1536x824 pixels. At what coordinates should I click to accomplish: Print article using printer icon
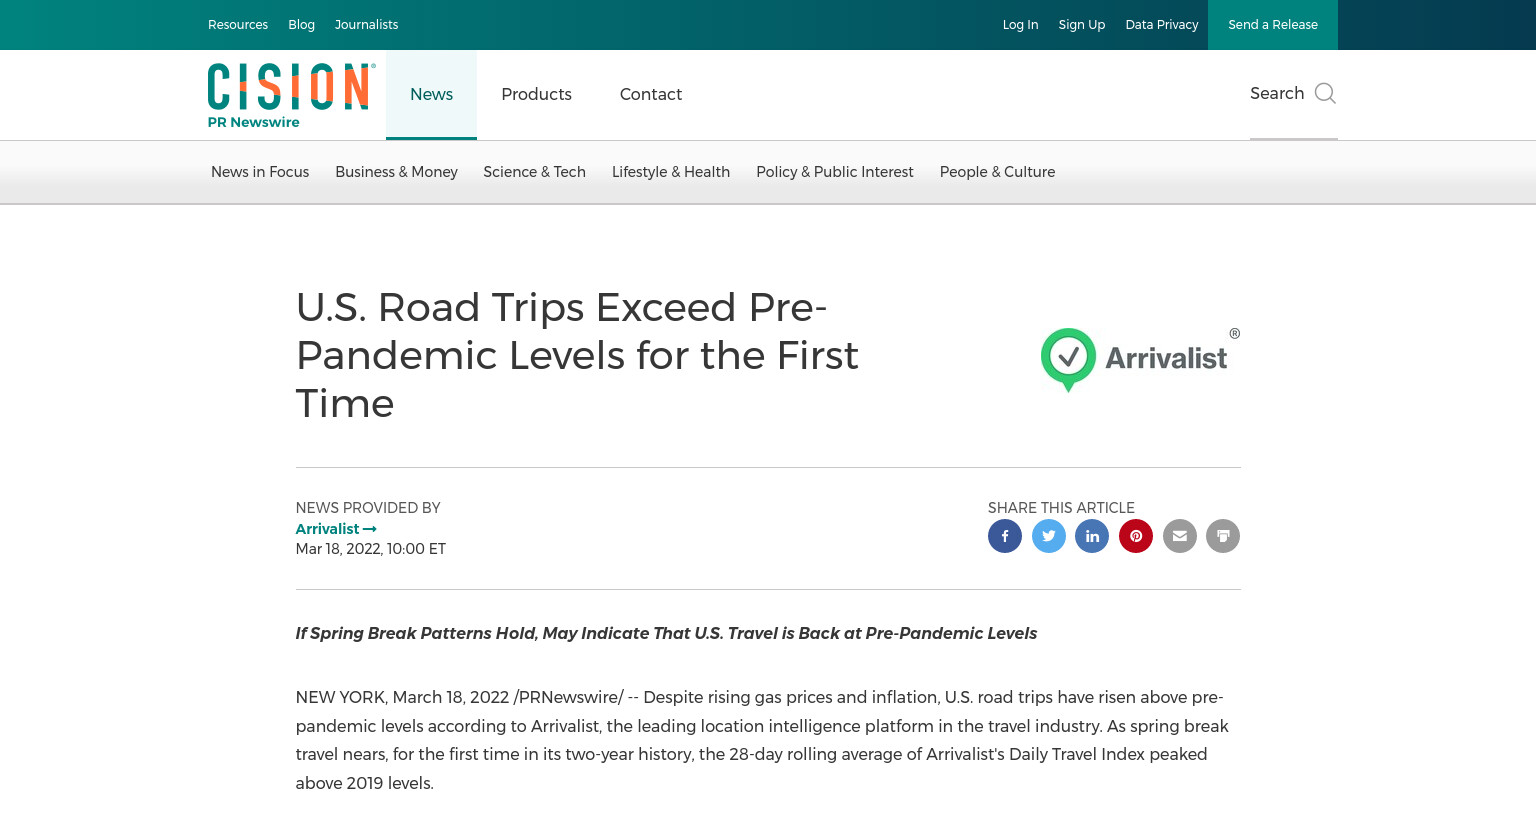point(1223,536)
